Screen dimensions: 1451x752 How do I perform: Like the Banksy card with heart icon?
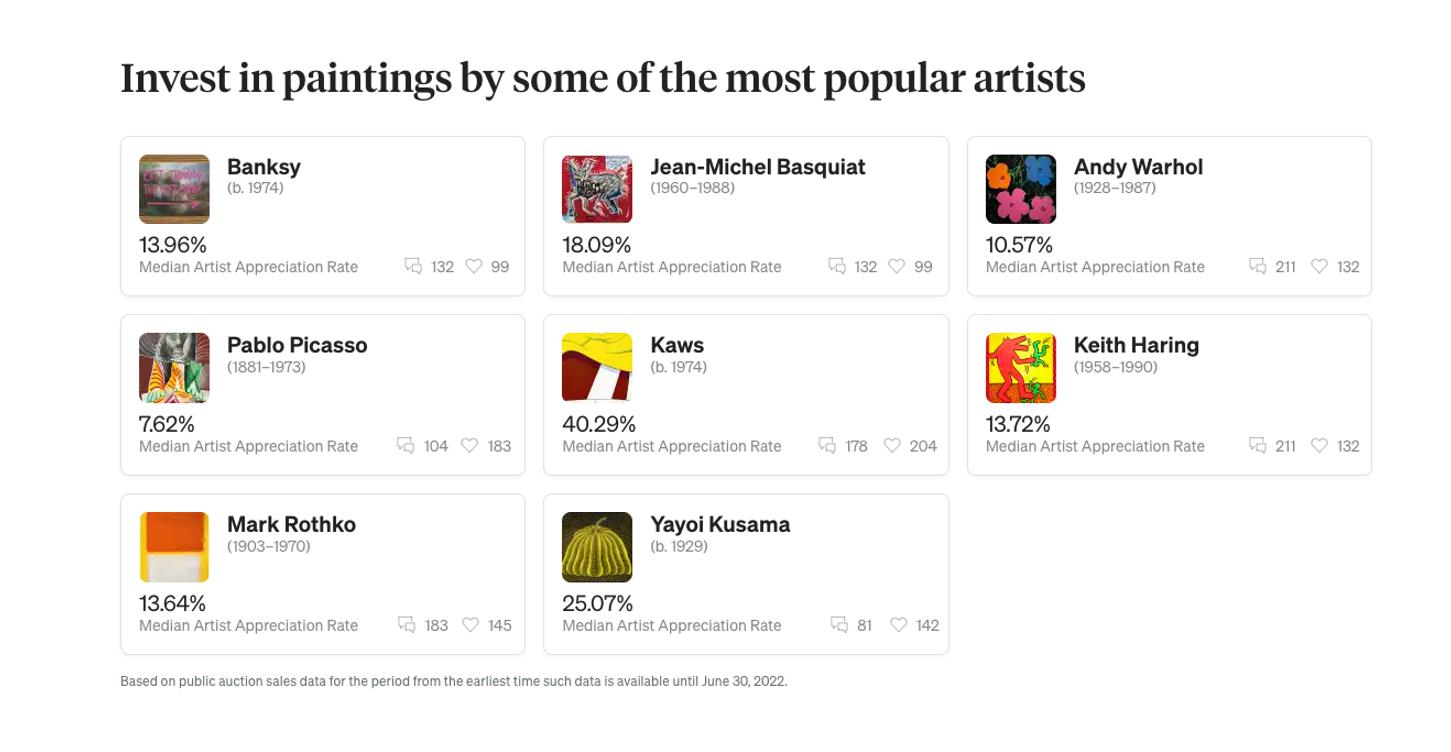pos(474,266)
